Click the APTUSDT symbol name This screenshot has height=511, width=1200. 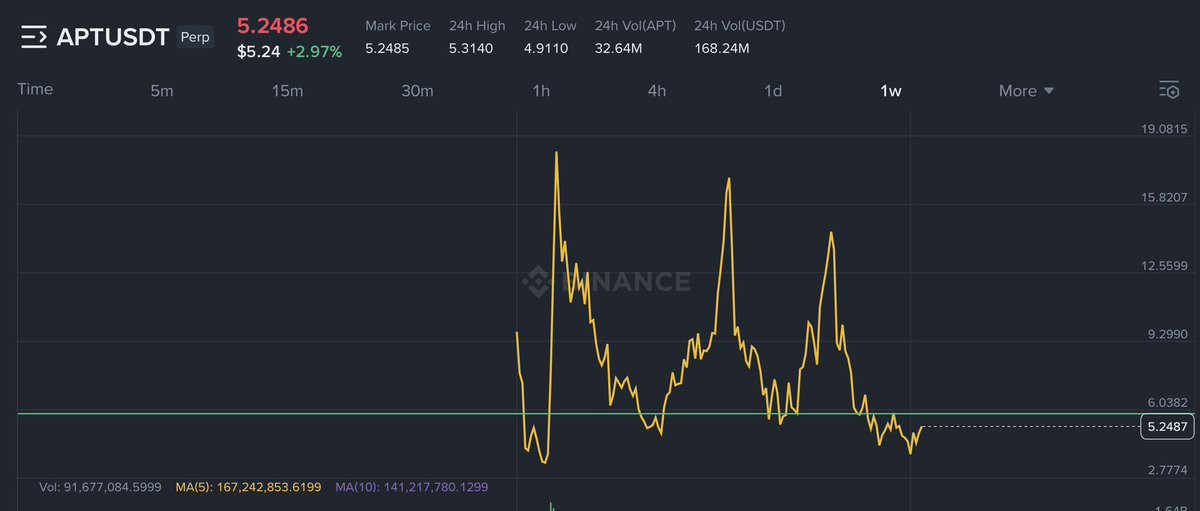[x=113, y=38]
